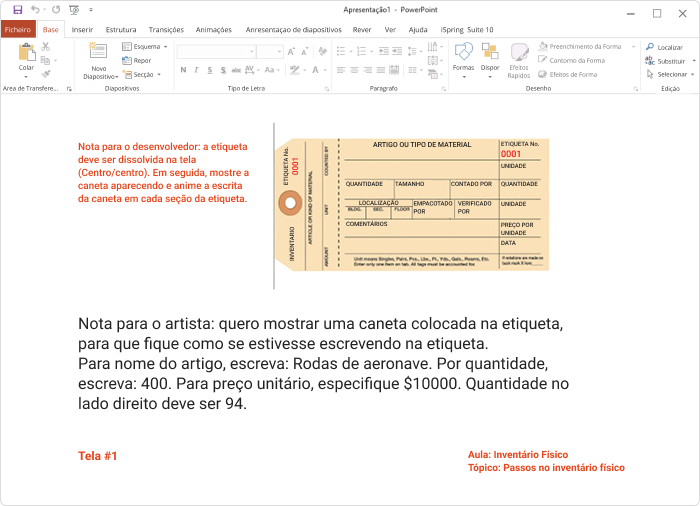The image size is (700, 506).
Task: Open the text direction options
Action: point(434,46)
